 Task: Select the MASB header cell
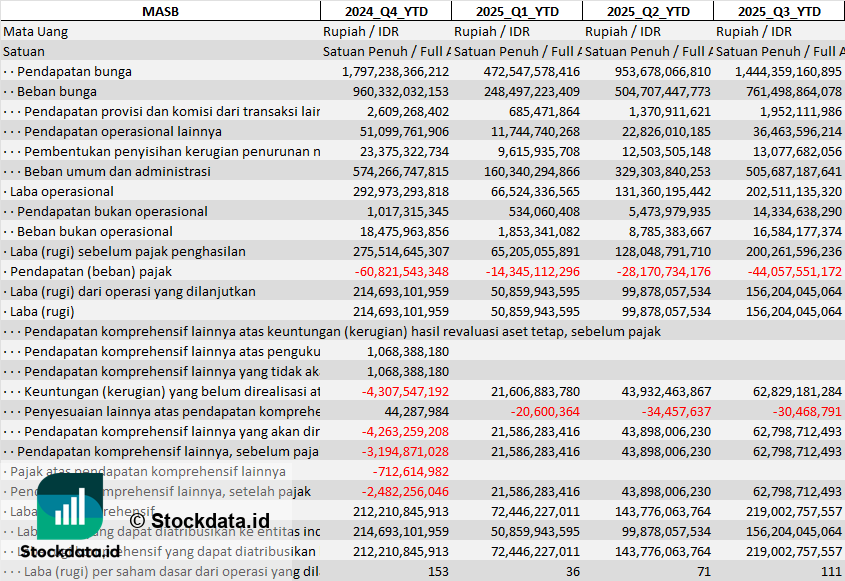160,11
